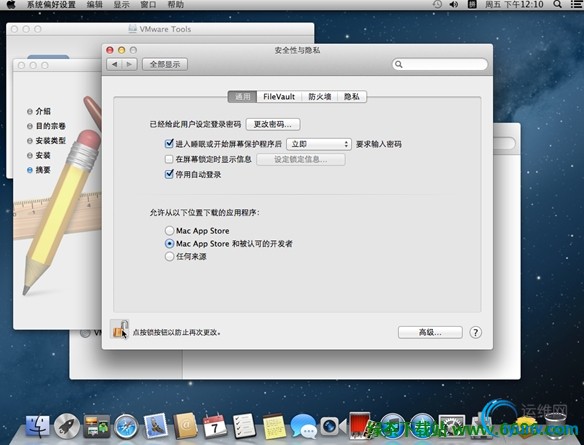
Task: Click the VMware Tools window title bar
Action: [160, 29]
